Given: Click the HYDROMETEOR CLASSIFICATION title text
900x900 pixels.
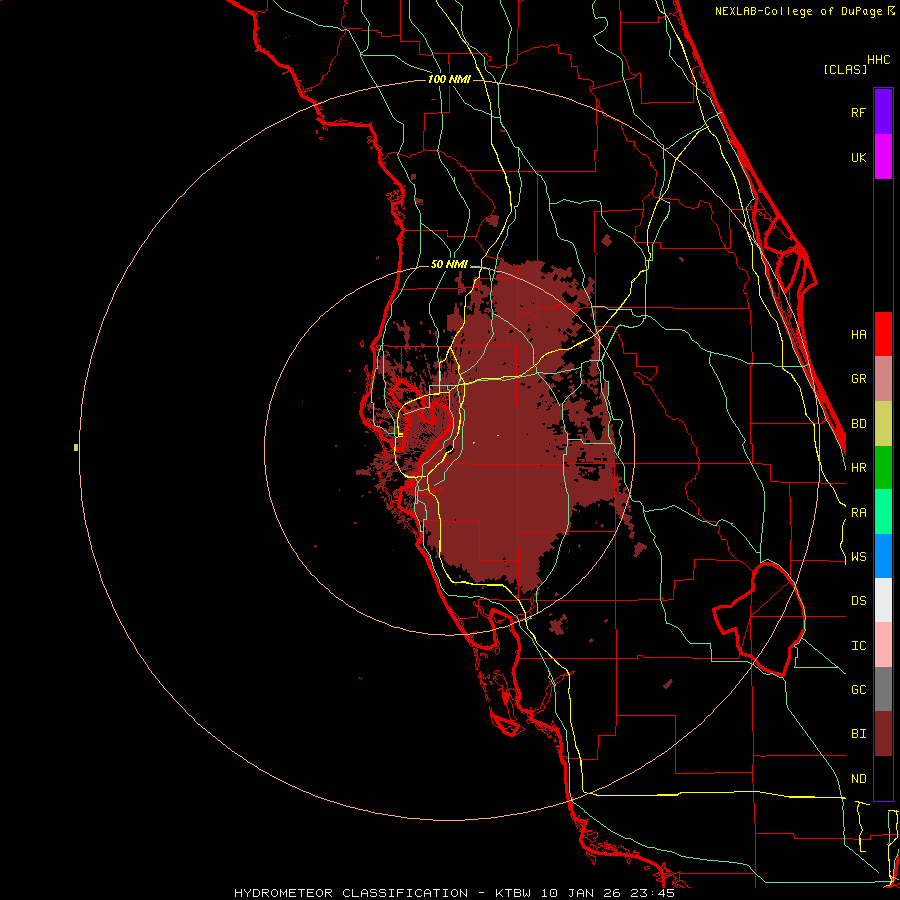Looking at the screenshot, I should [351, 893].
